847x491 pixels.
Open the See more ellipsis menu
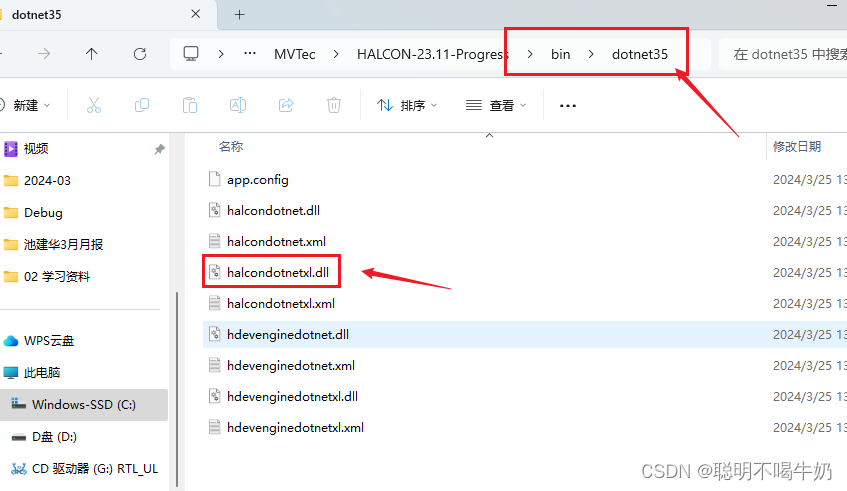coord(568,105)
